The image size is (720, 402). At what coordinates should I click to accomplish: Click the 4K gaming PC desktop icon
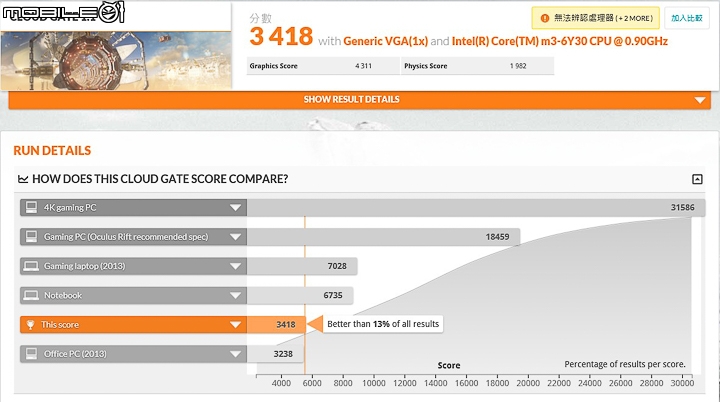31,207
